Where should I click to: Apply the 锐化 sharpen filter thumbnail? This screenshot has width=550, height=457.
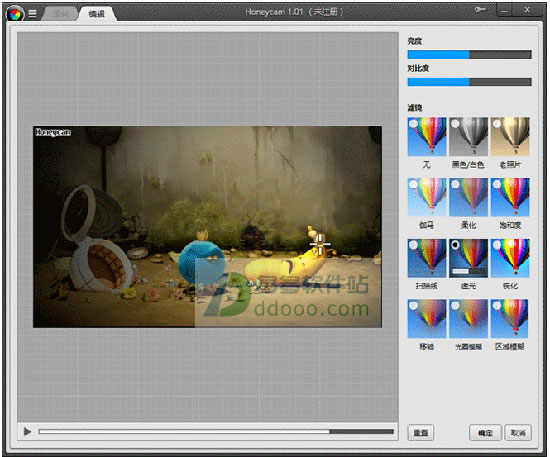point(510,258)
